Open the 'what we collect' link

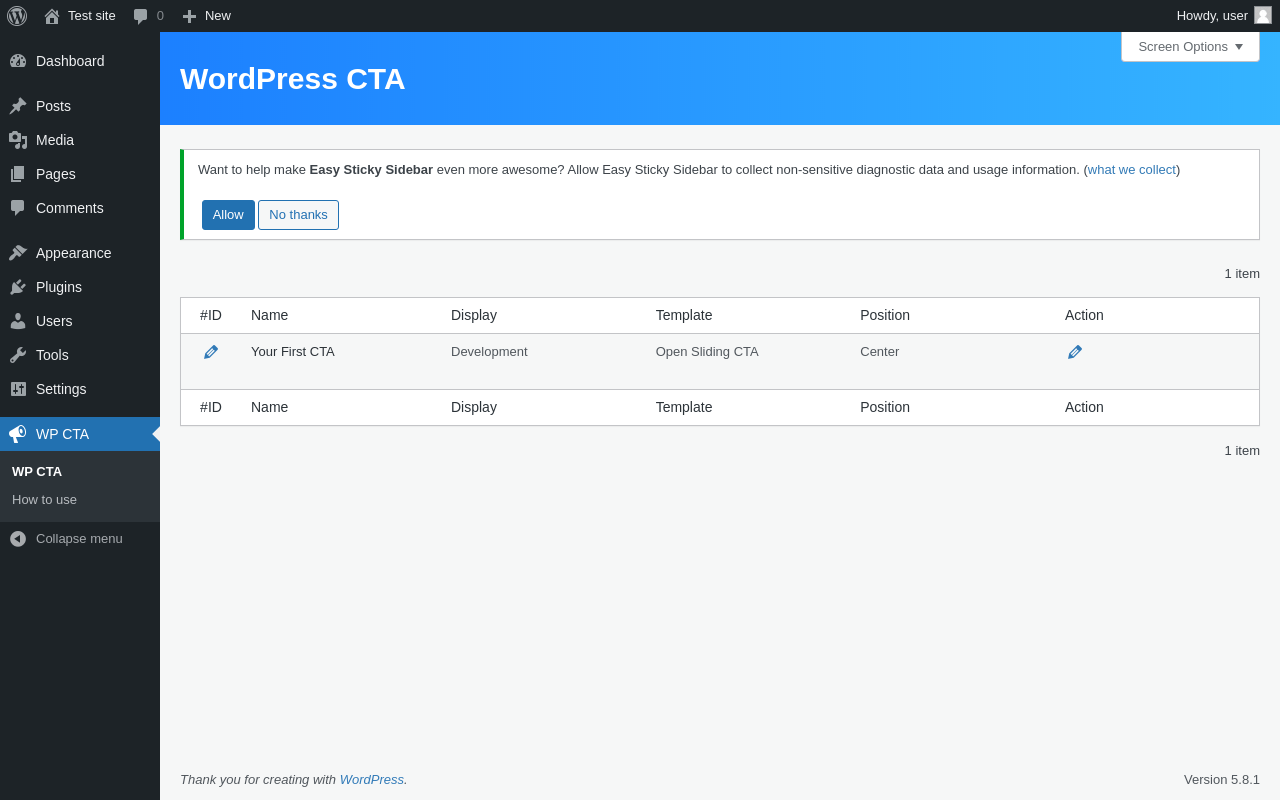pyautogui.click(x=1132, y=170)
